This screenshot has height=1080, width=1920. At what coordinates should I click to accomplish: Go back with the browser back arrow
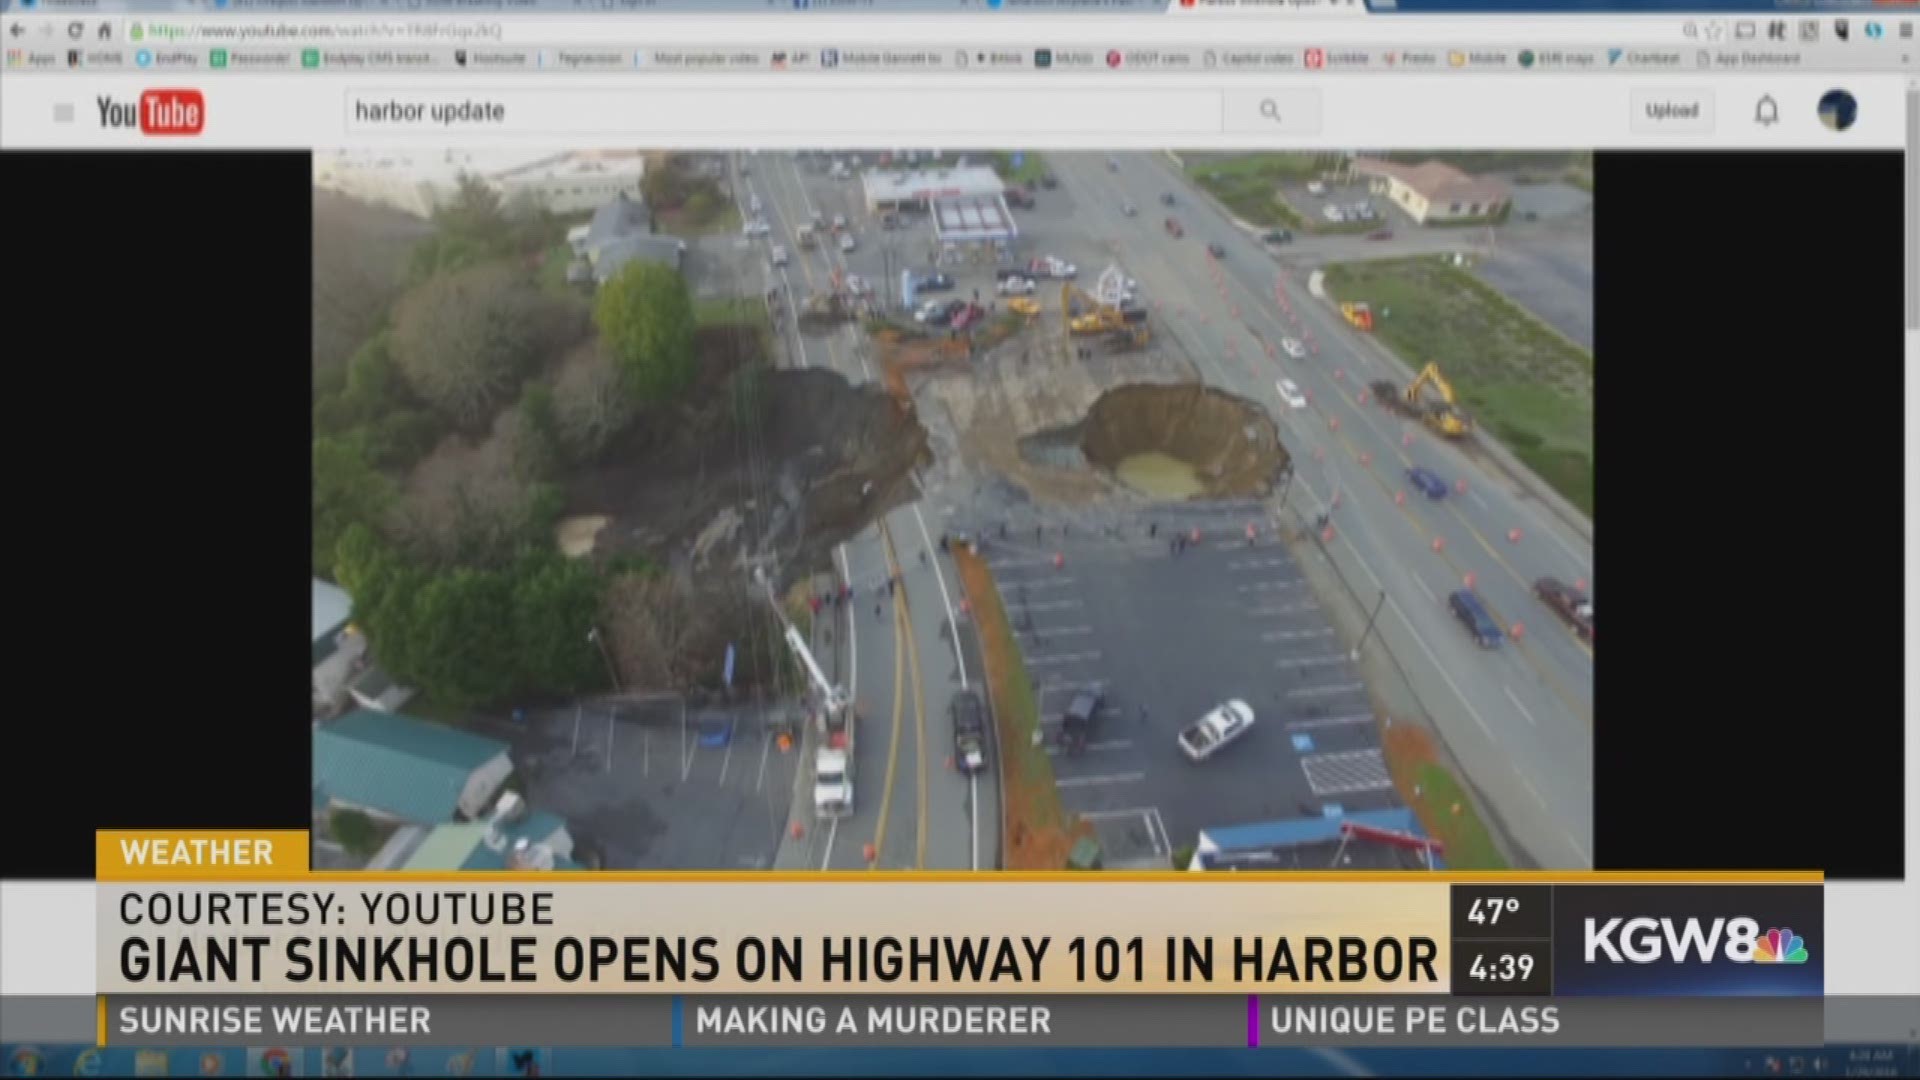17,31
